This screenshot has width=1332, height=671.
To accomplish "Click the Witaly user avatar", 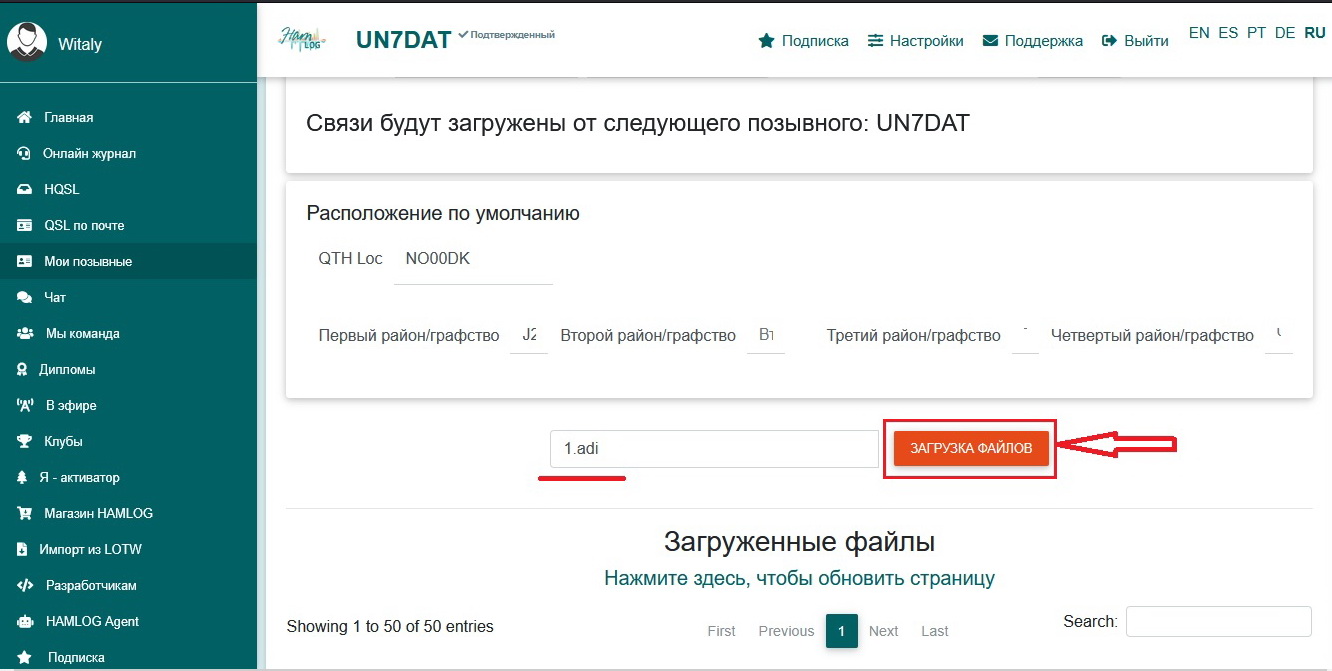I will [x=27, y=41].
